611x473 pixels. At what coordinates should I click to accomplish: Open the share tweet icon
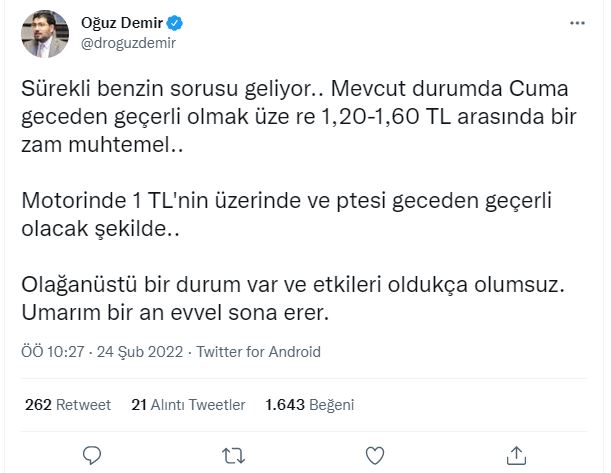coord(517,454)
